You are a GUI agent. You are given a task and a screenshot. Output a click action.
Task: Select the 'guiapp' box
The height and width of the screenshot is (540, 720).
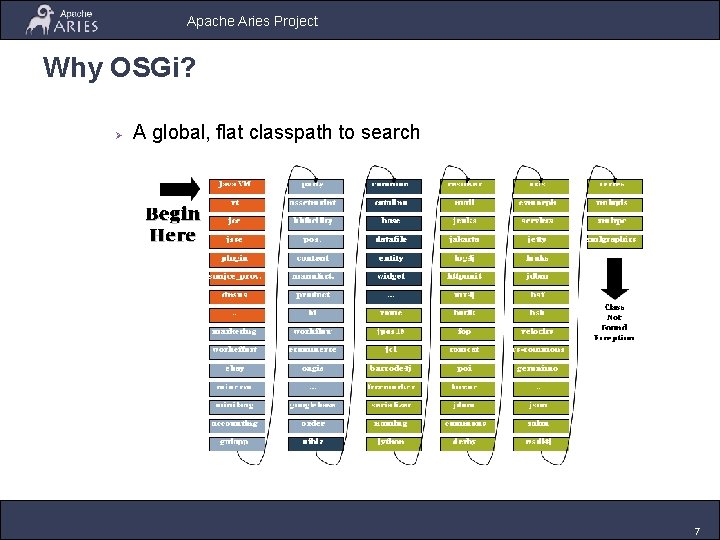click(237, 444)
